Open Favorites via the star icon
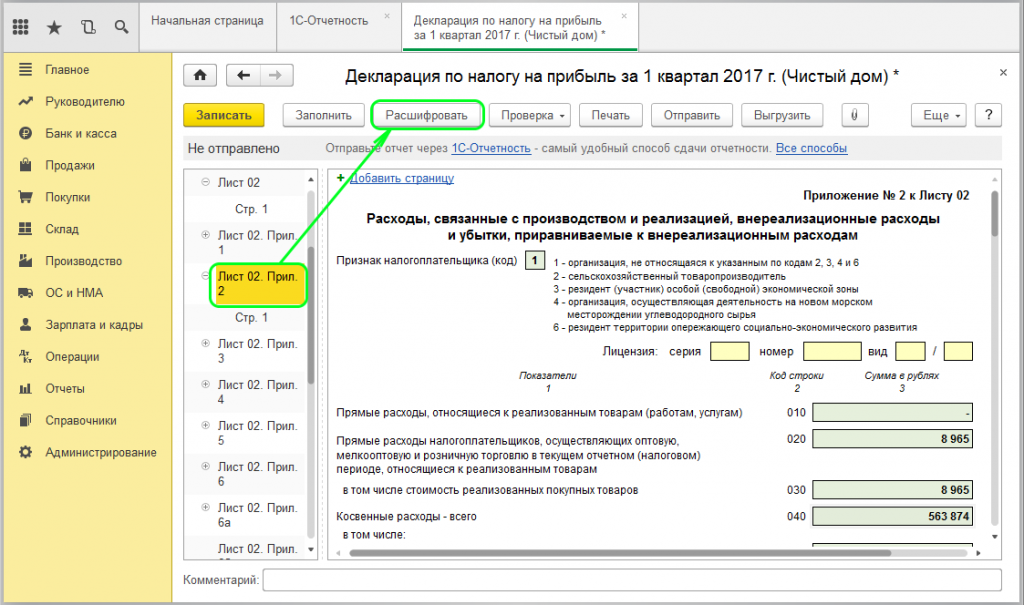 click(55, 26)
